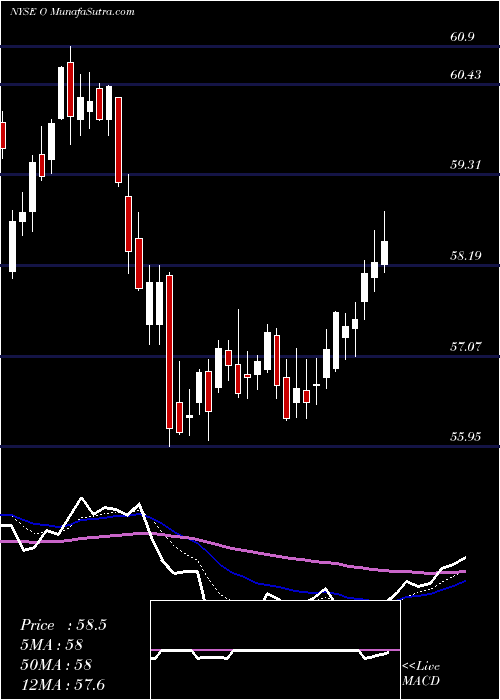The height and width of the screenshot is (700, 500).
Task: Click the 60.9 price level label
Action: click(x=462, y=36)
